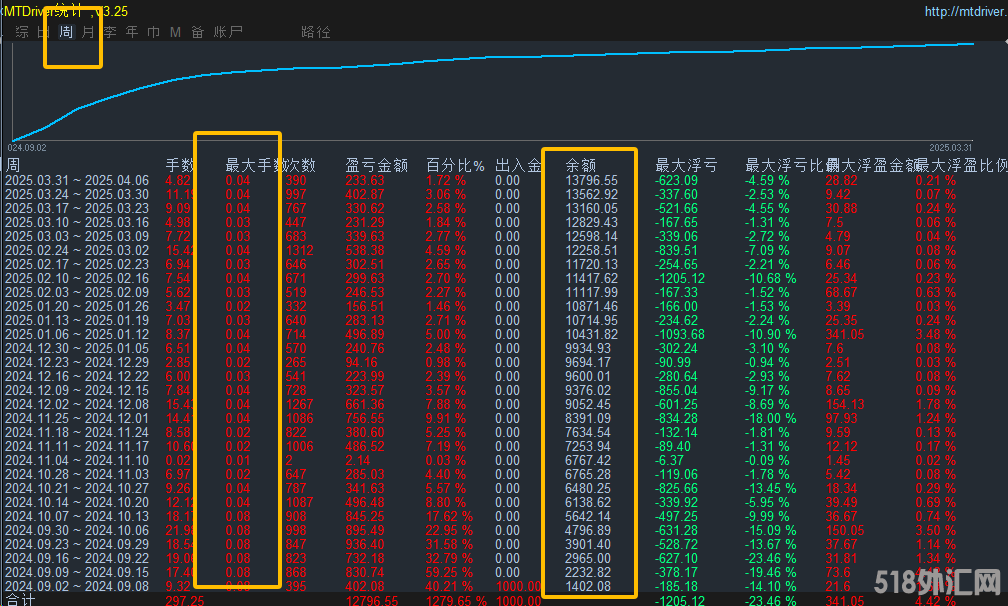Click profit amount 538.38

pos(364,250)
